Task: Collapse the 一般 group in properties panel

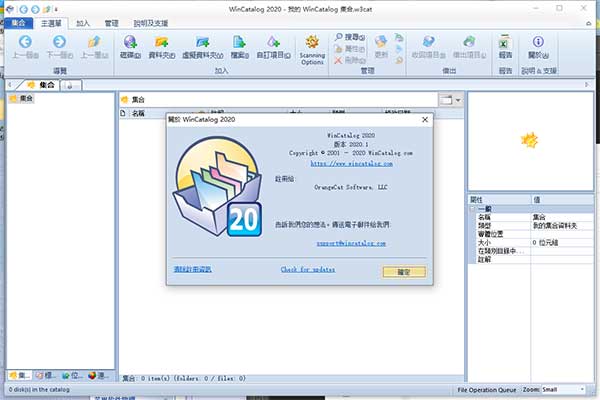Action: (473, 209)
